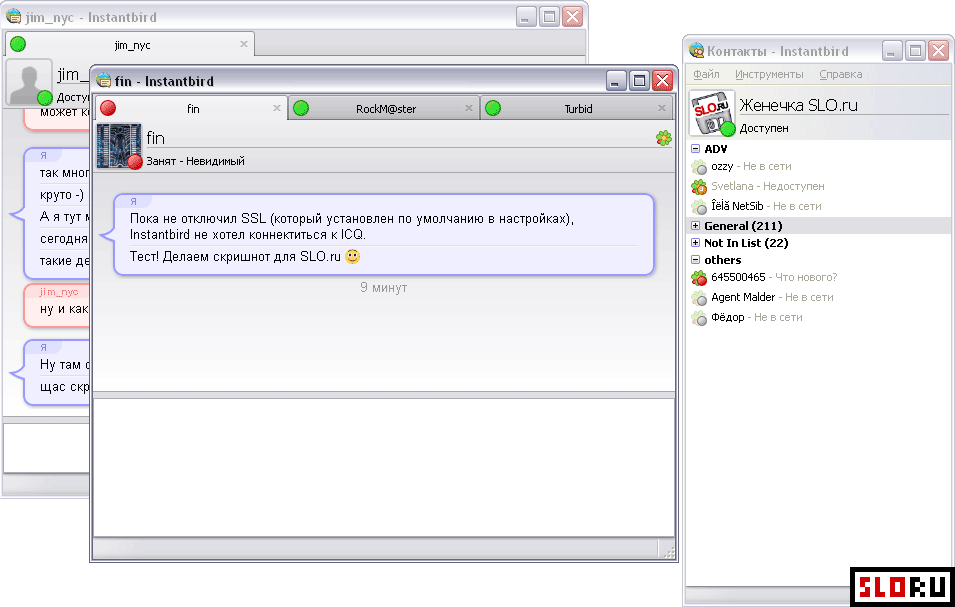Viewport: 955px width, 607px height.
Task: Click the green status icon on jim_nyc tab
Action: 18,44
